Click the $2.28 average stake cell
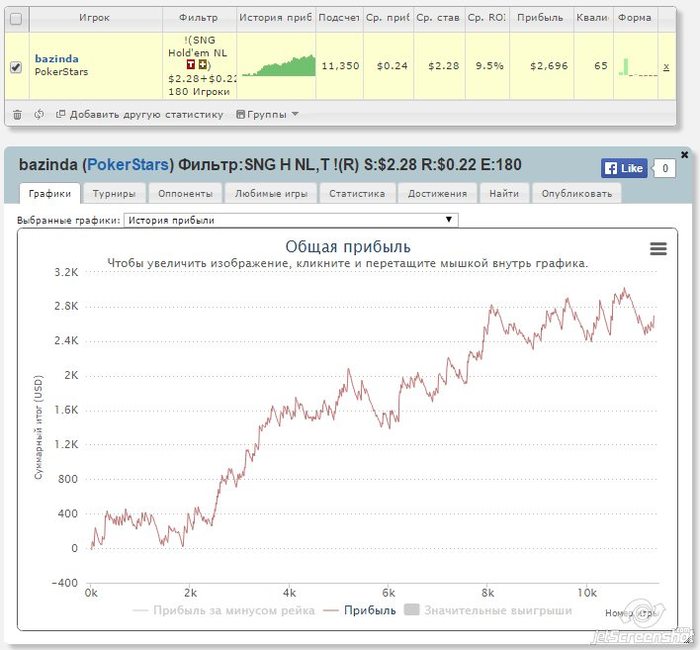 [x=443, y=66]
